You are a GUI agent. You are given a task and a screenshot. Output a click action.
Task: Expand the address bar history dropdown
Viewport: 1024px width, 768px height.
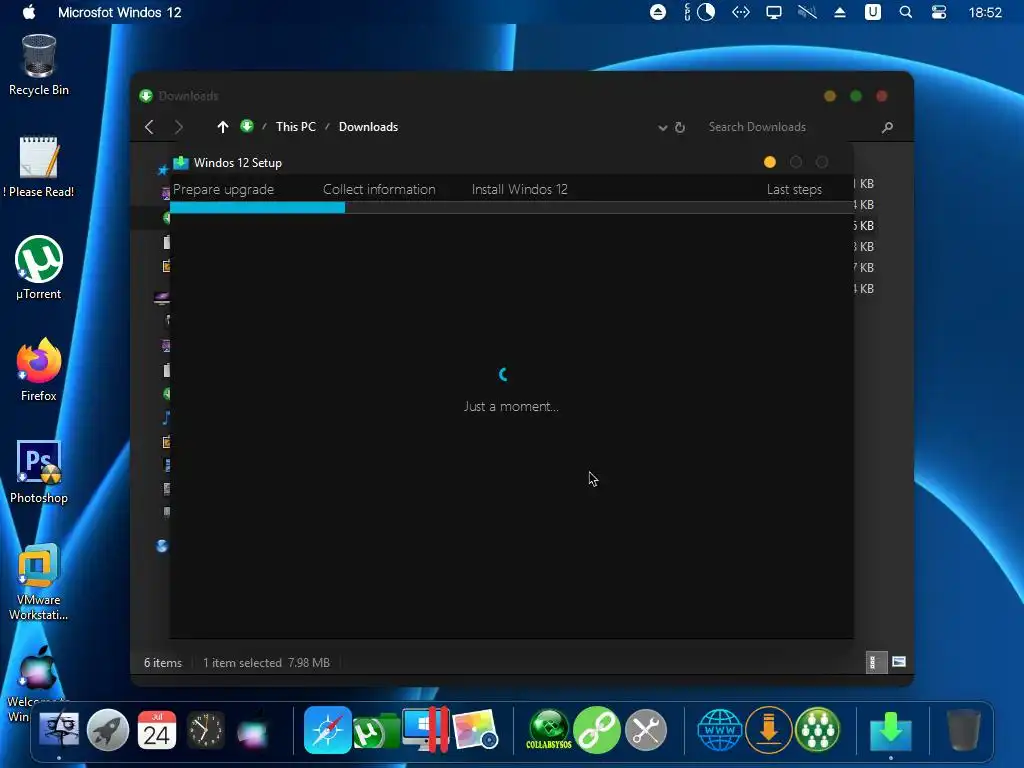(x=662, y=127)
